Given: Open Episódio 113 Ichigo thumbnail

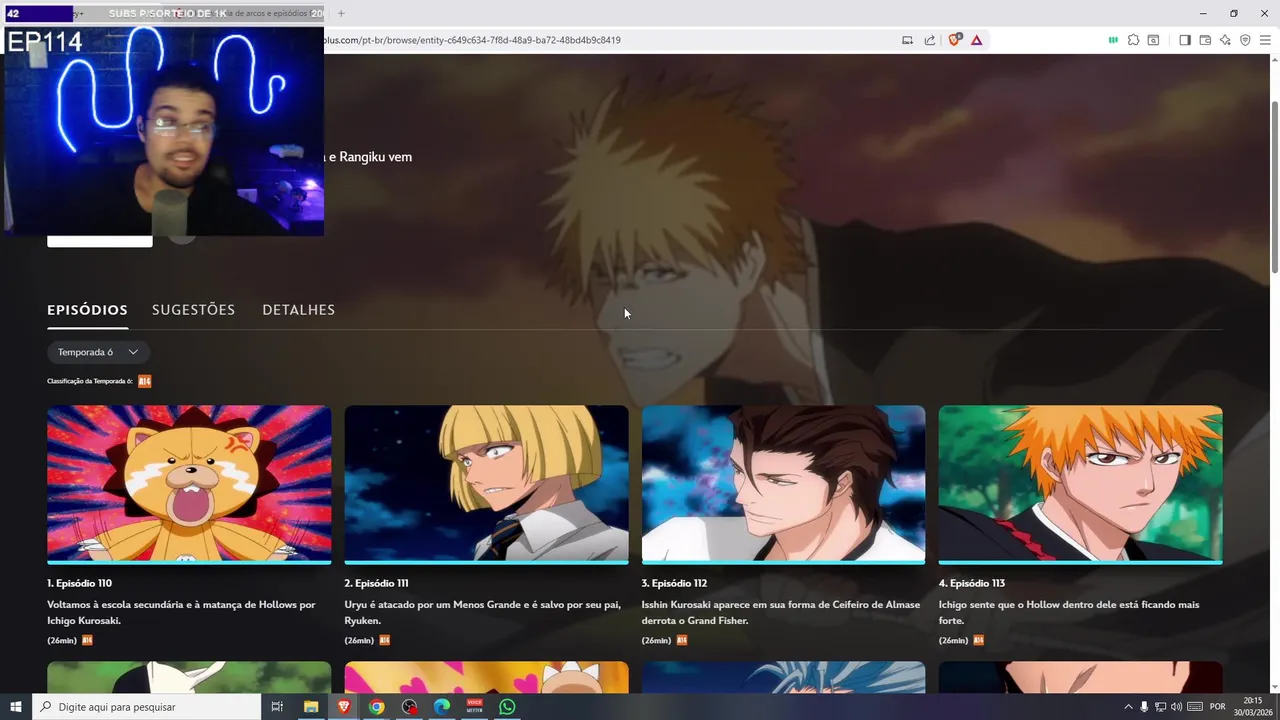Looking at the screenshot, I should (x=1080, y=484).
